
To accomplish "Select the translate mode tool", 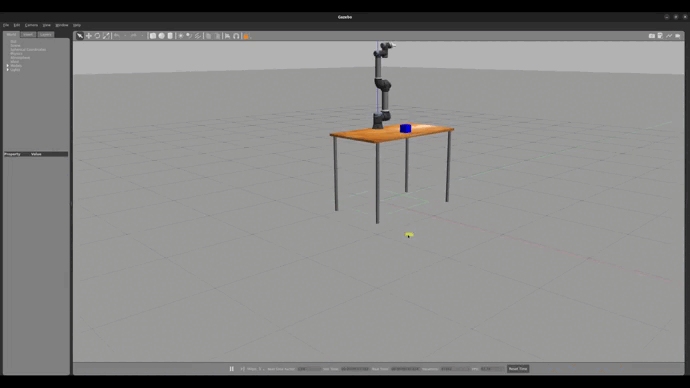I will (89, 36).
